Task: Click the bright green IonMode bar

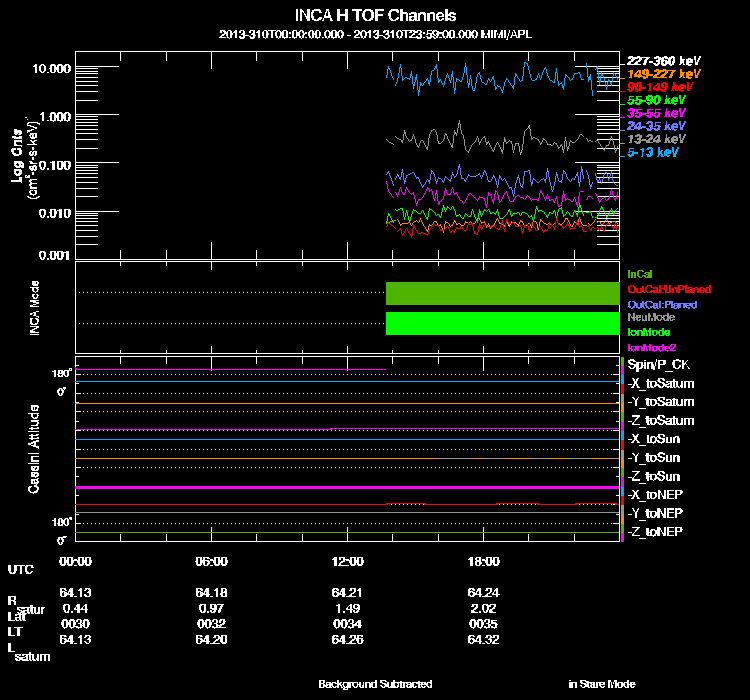Action: [503, 323]
